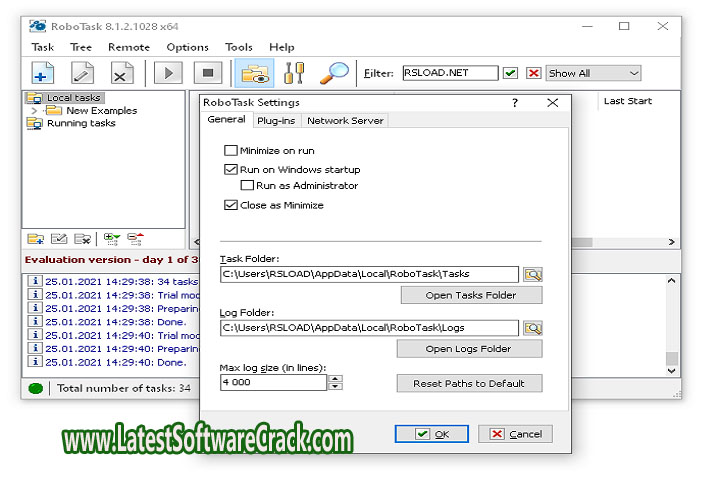This screenshot has height=480, width=720.
Task: Browse for Log Folder using its icon
Action: [533, 328]
